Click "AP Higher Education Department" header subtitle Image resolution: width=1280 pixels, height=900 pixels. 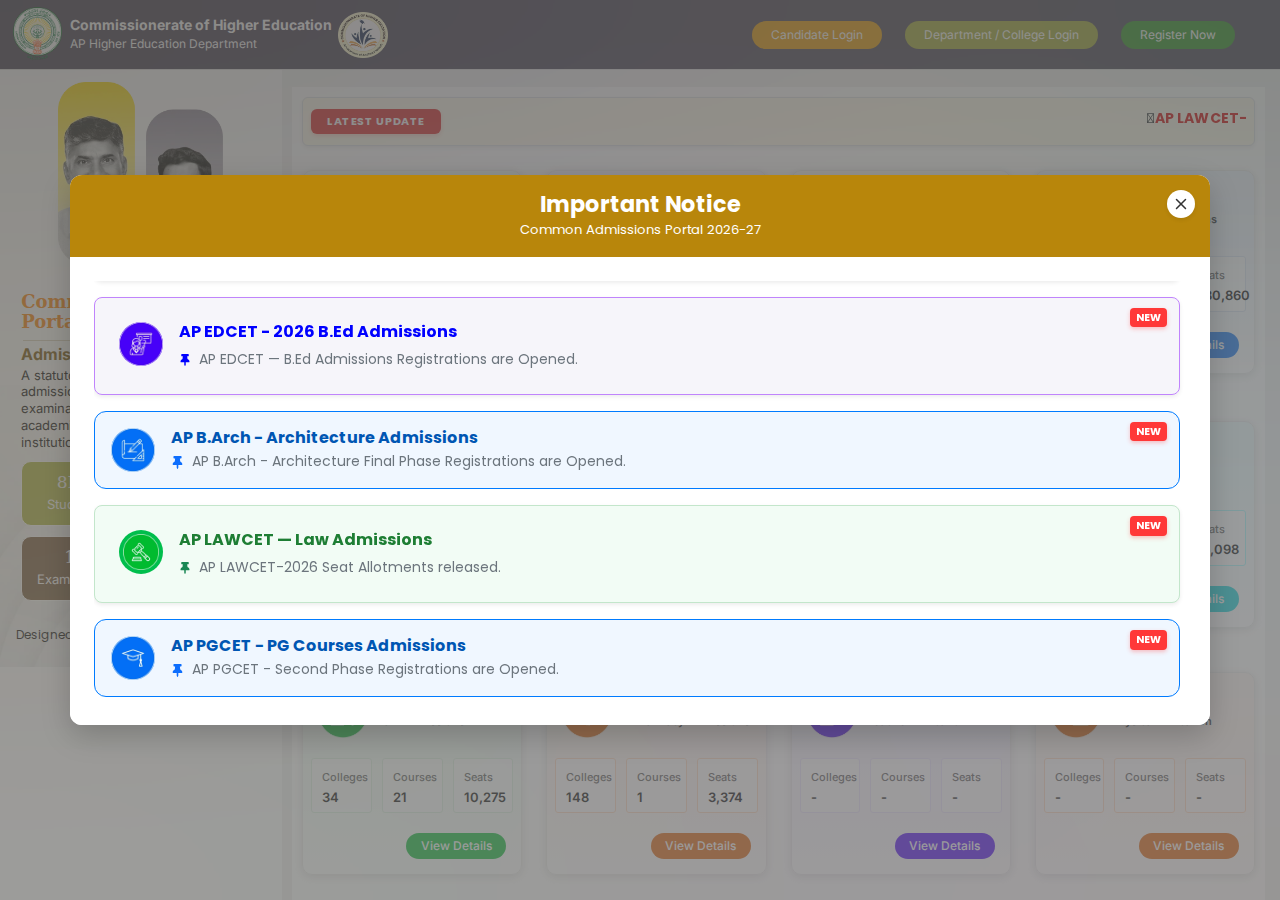[x=164, y=44]
